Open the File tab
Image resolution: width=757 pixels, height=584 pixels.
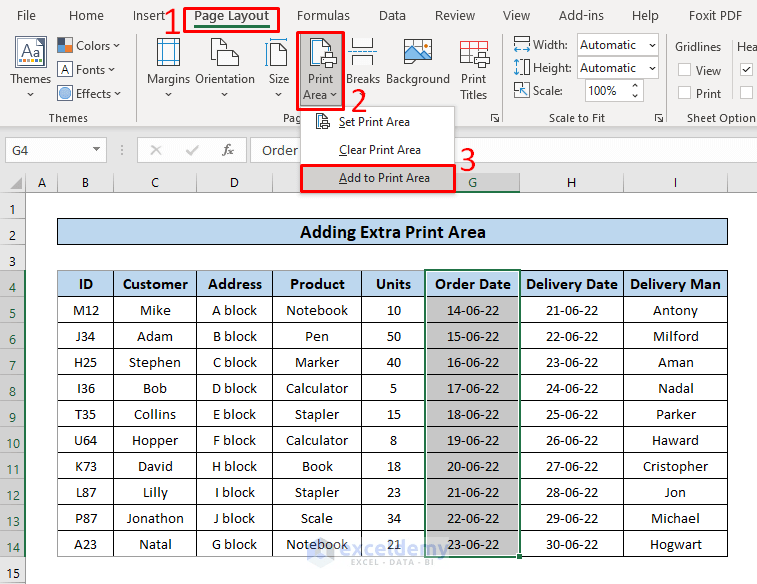tap(26, 16)
